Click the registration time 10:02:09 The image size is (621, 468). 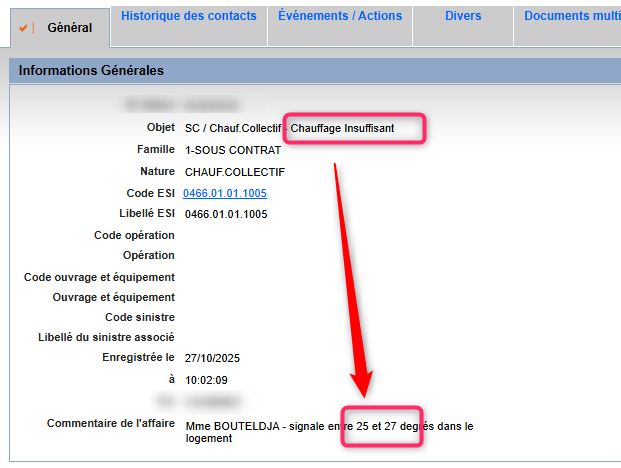pos(206,380)
